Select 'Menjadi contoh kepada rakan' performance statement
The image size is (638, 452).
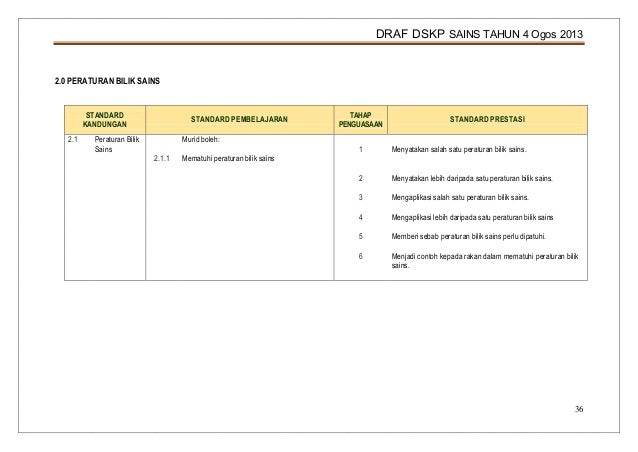click(485, 260)
